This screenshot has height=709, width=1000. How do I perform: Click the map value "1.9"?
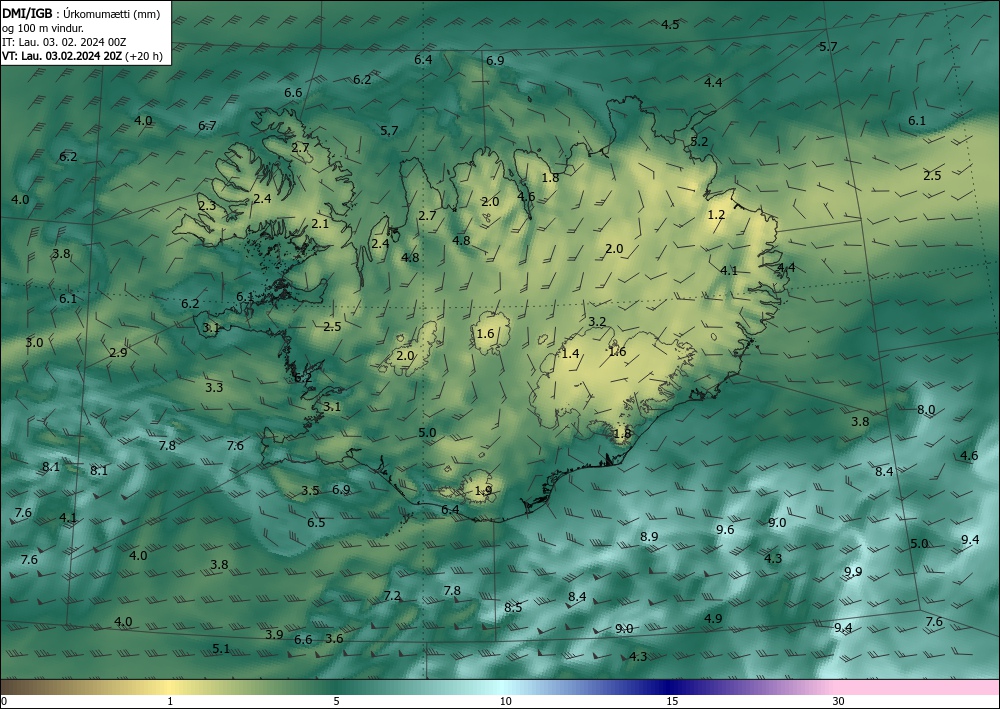483,490
